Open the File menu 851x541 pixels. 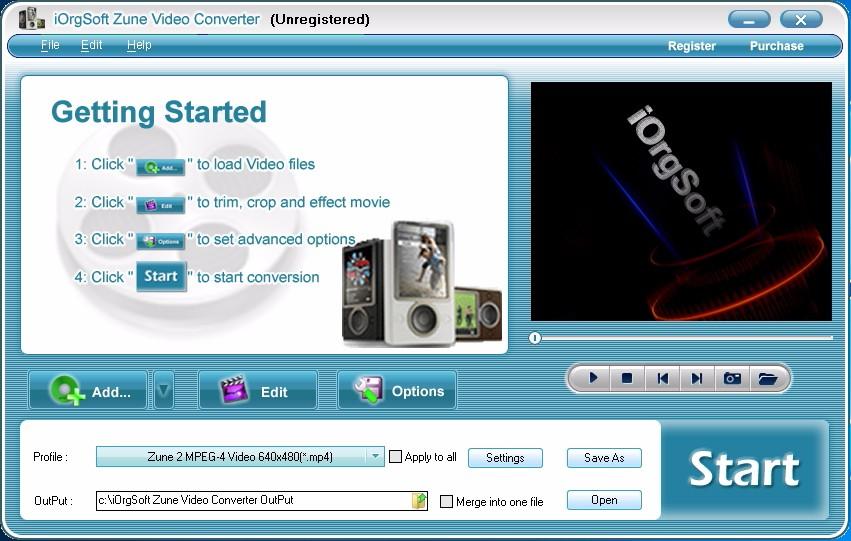pos(50,45)
